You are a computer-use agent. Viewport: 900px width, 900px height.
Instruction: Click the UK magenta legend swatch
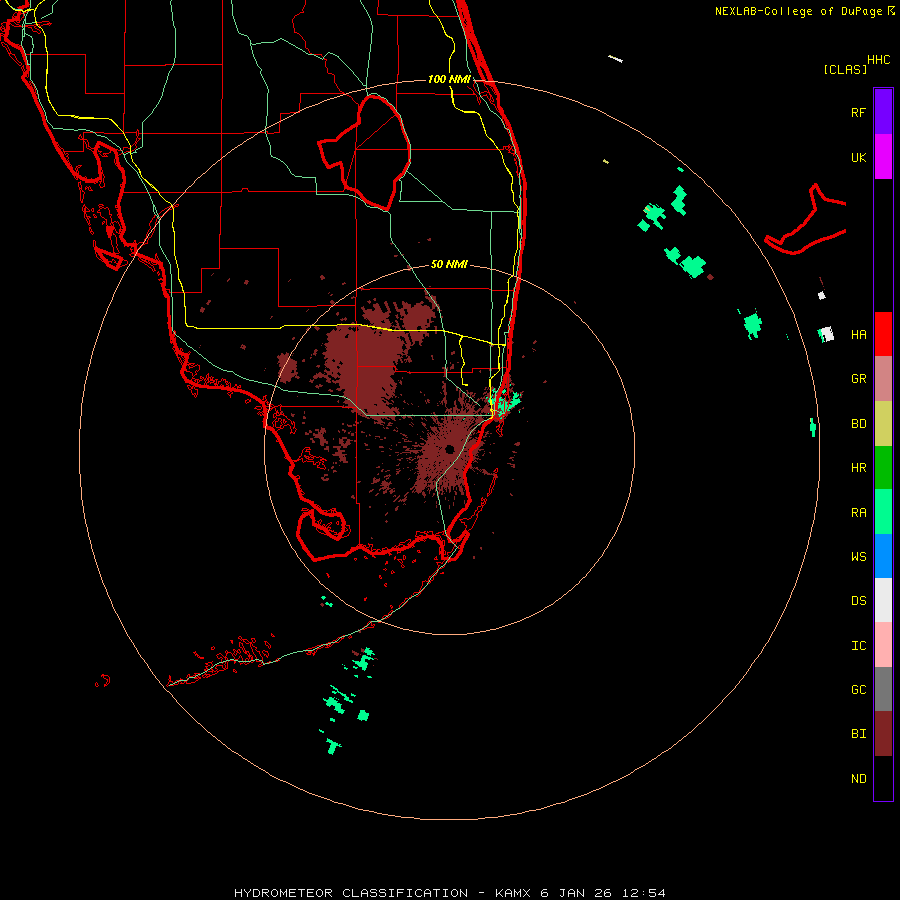coord(883,157)
